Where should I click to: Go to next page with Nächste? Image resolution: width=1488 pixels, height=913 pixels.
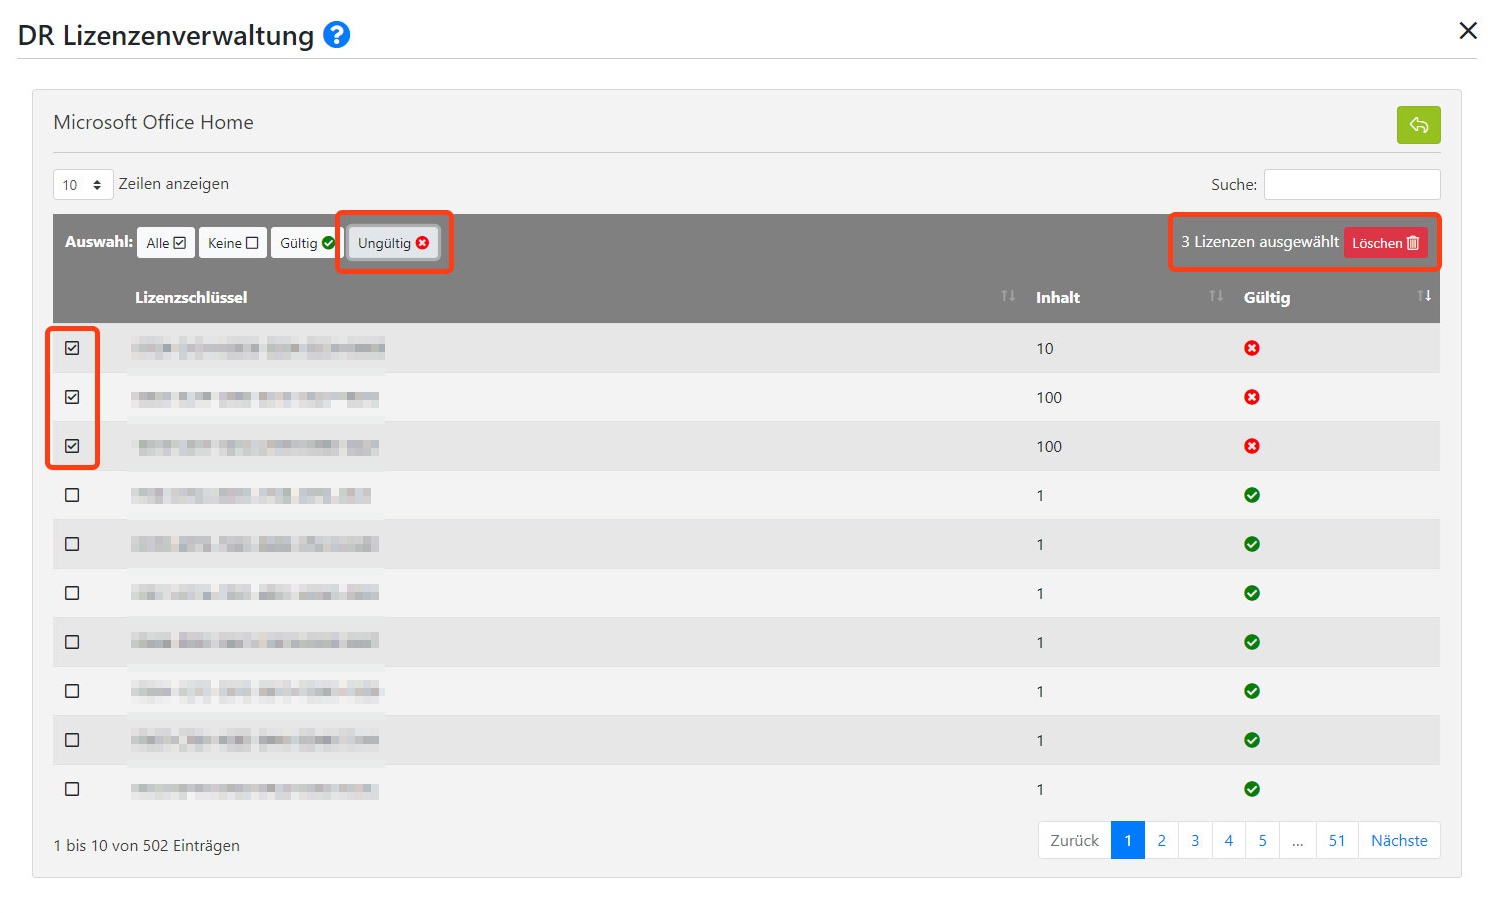tap(1399, 841)
